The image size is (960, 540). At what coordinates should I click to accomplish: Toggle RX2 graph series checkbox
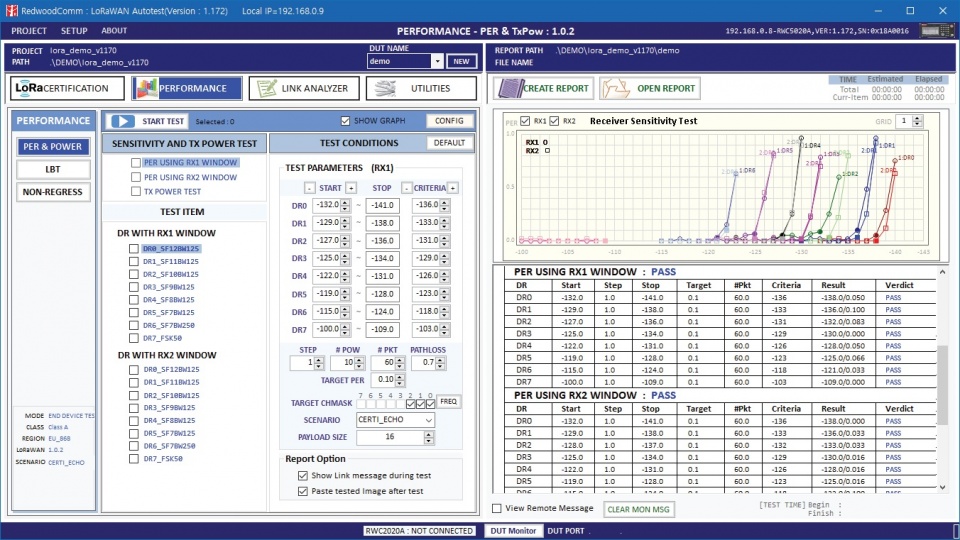point(554,121)
